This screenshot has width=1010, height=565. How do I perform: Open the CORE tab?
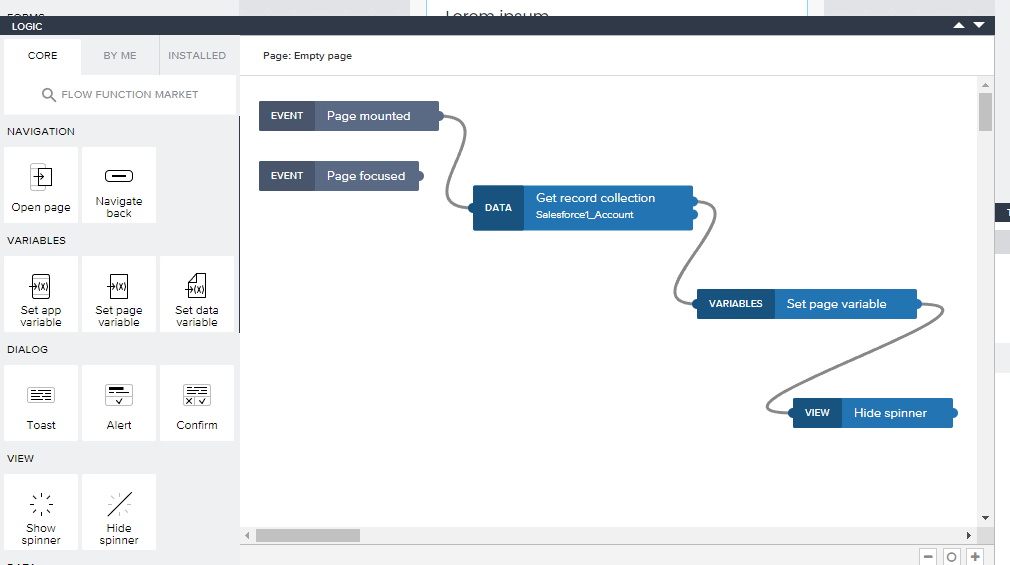click(x=43, y=56)
